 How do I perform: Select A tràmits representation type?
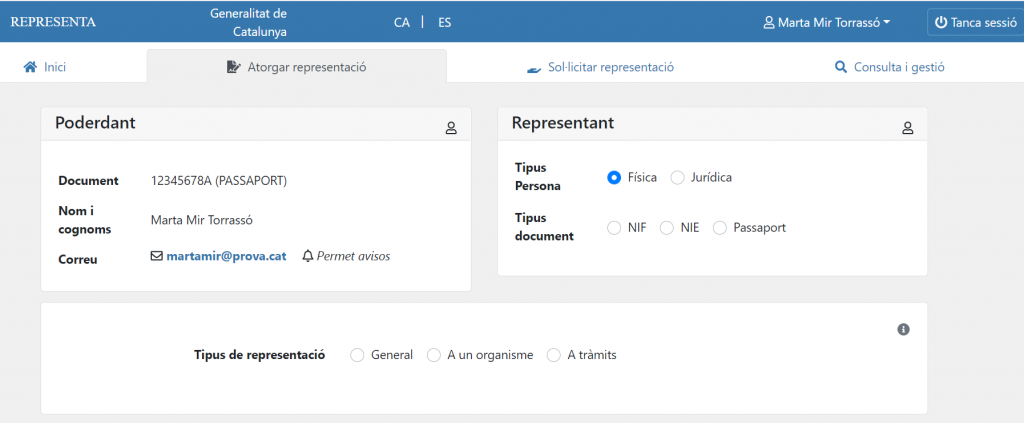[554, 355]
